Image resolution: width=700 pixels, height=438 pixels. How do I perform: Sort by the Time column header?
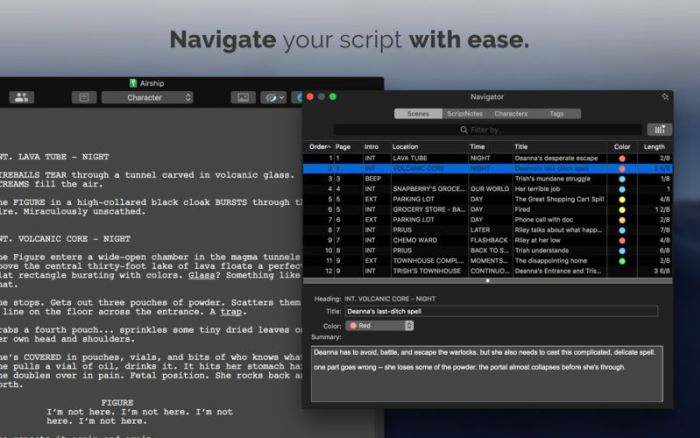477,146
